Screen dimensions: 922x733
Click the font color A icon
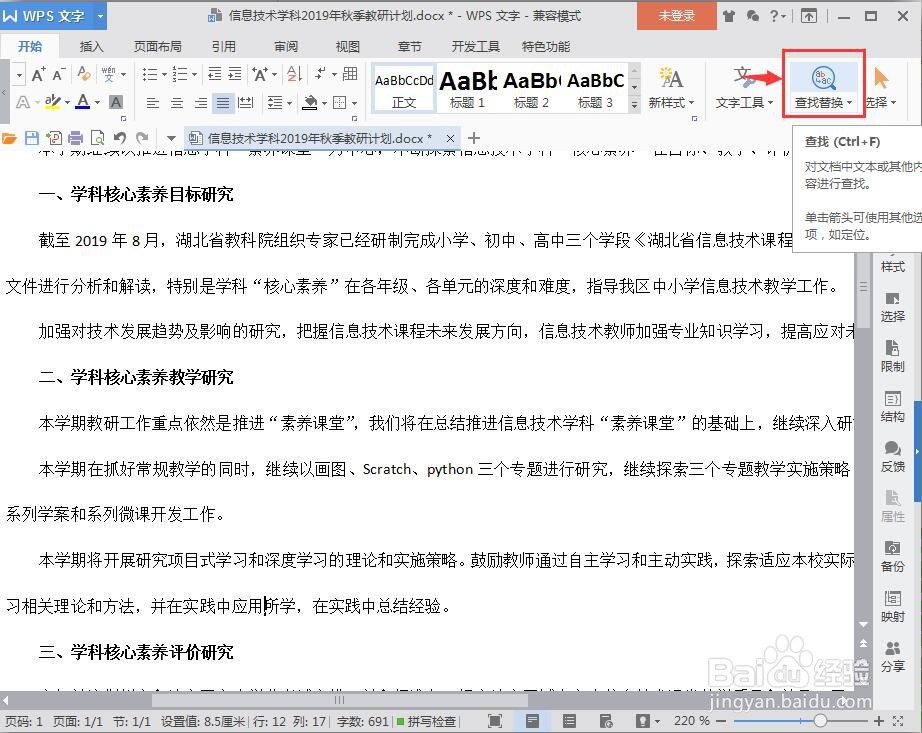click(x=83, y=102)
